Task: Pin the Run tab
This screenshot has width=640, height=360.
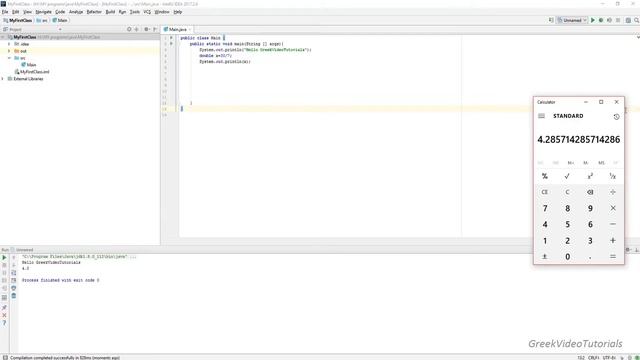Action: [x=4, y=307]
